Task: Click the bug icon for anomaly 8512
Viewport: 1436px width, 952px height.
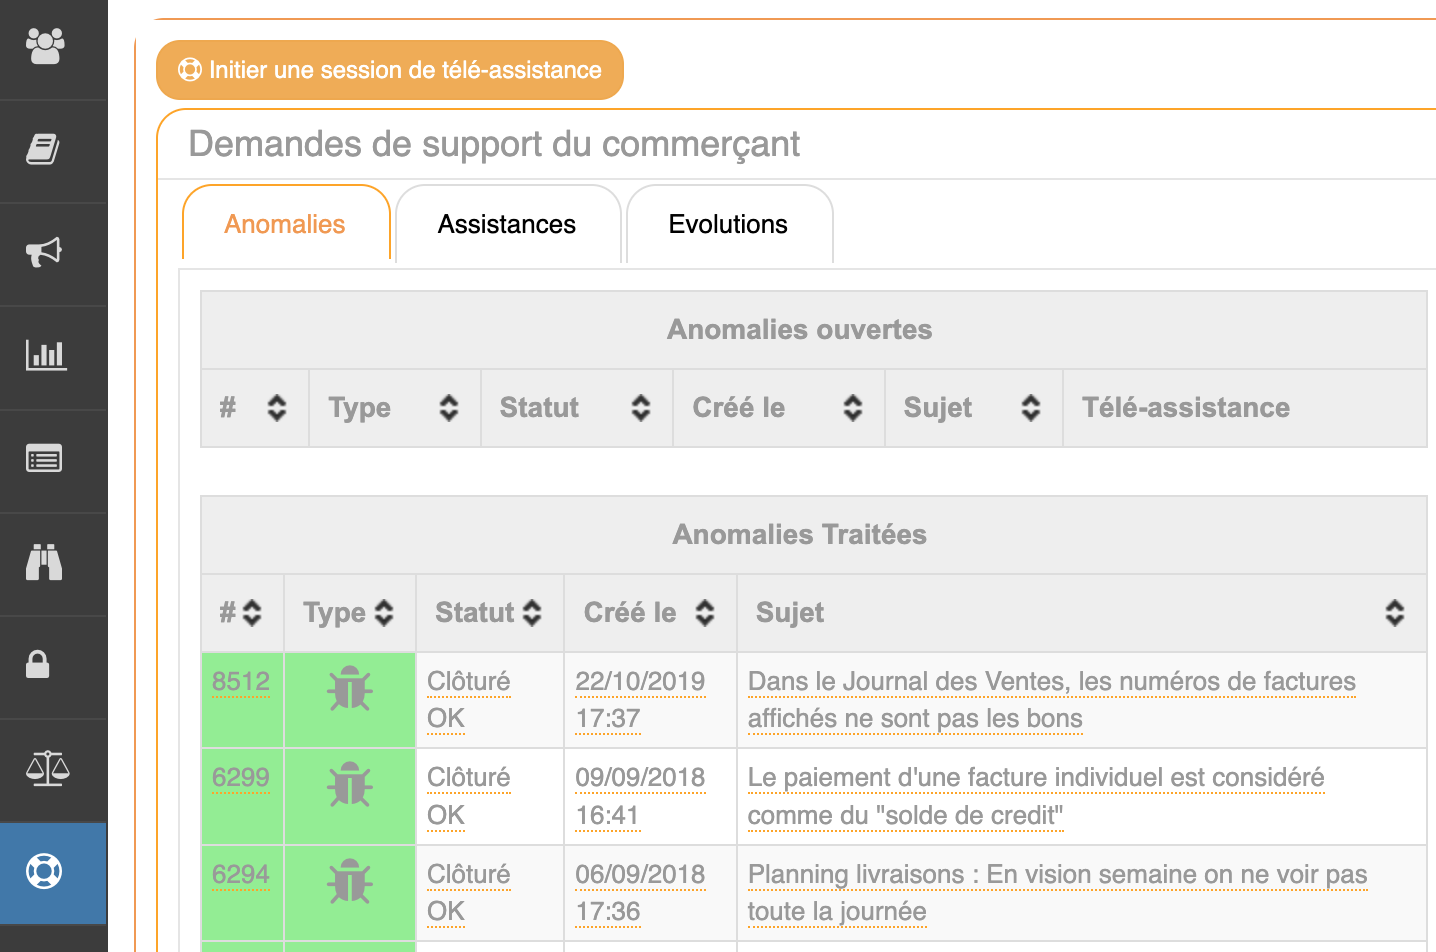Action: [x=350, y=689]
